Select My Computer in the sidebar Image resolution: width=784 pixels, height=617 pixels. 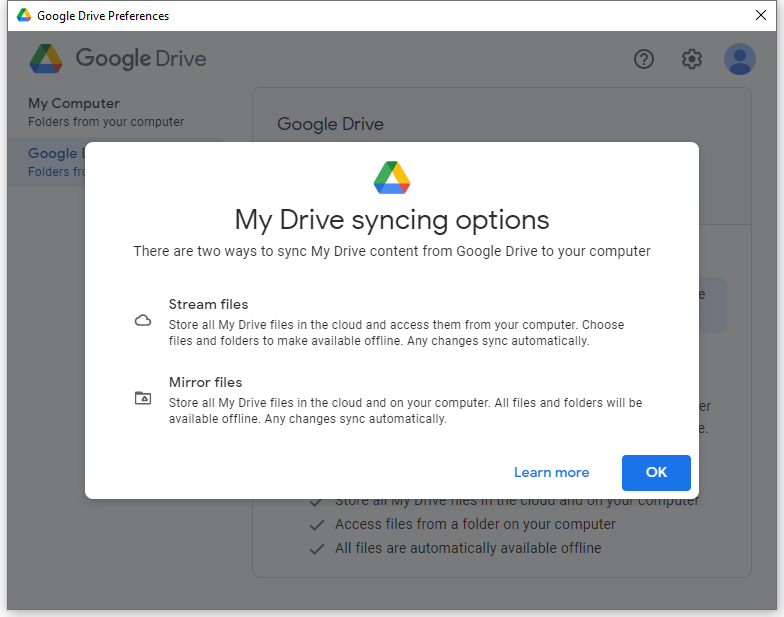click(74, 103)
